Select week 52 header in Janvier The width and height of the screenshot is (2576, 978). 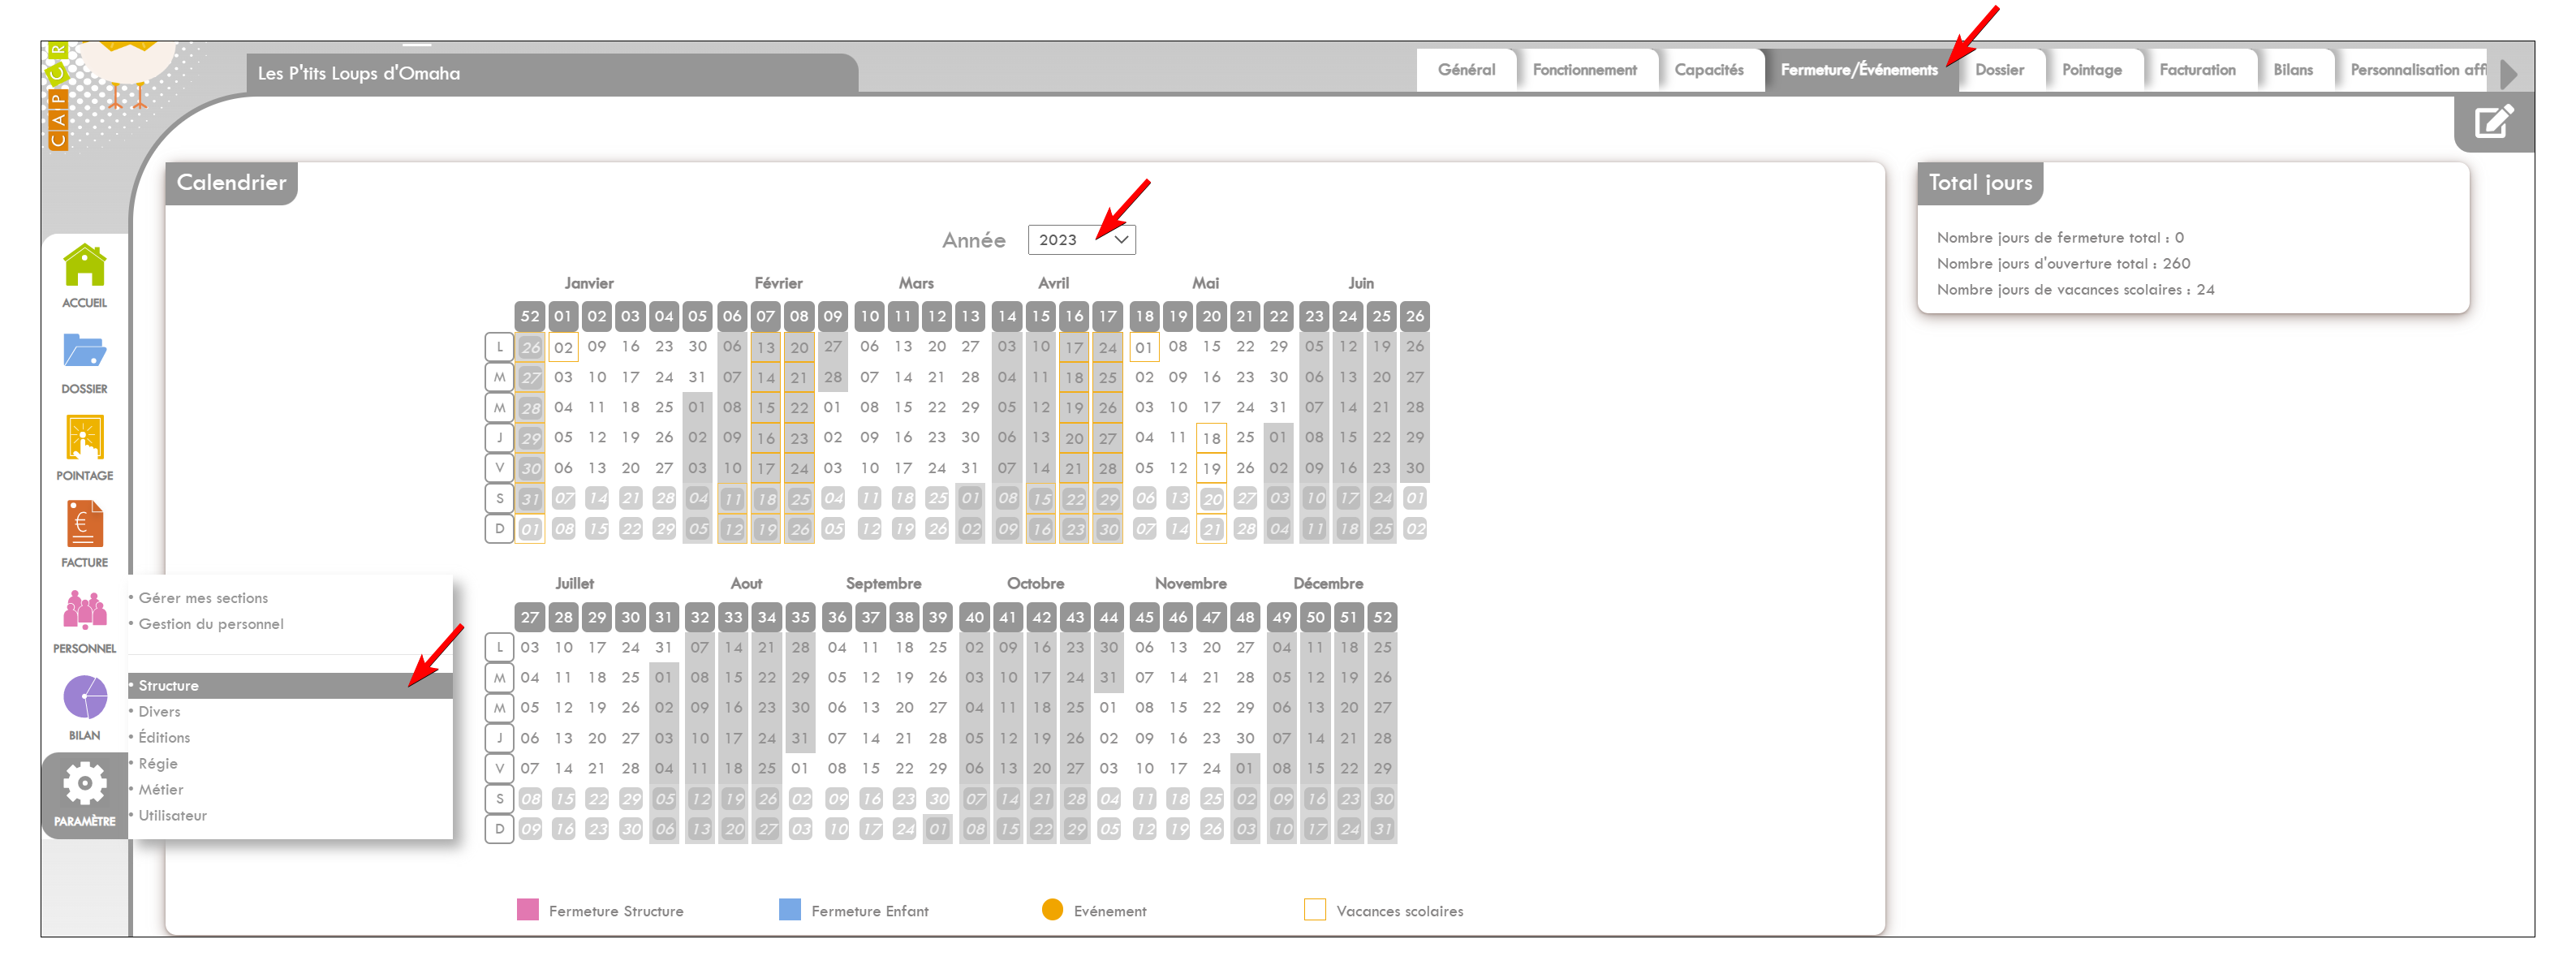[529, 316]
